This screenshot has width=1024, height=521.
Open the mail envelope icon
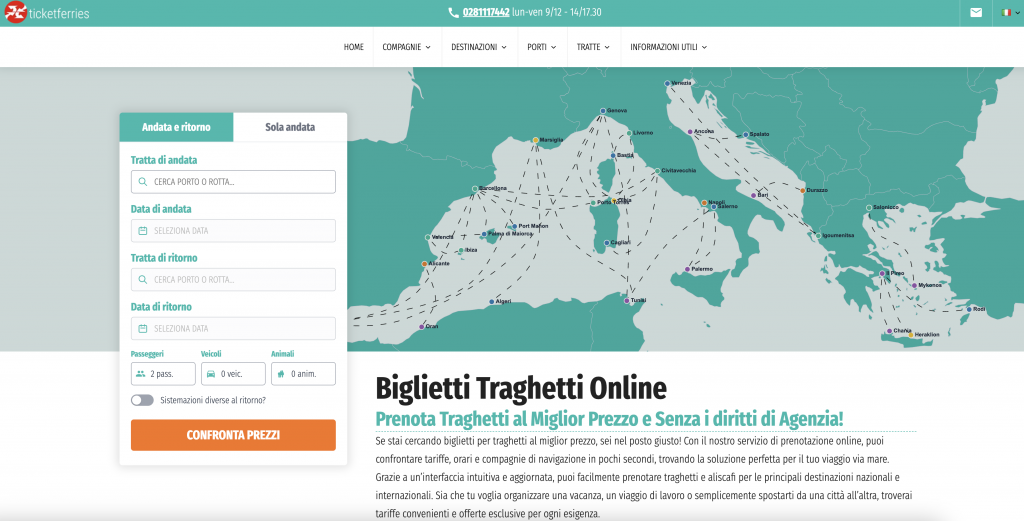tap(976, 12)
